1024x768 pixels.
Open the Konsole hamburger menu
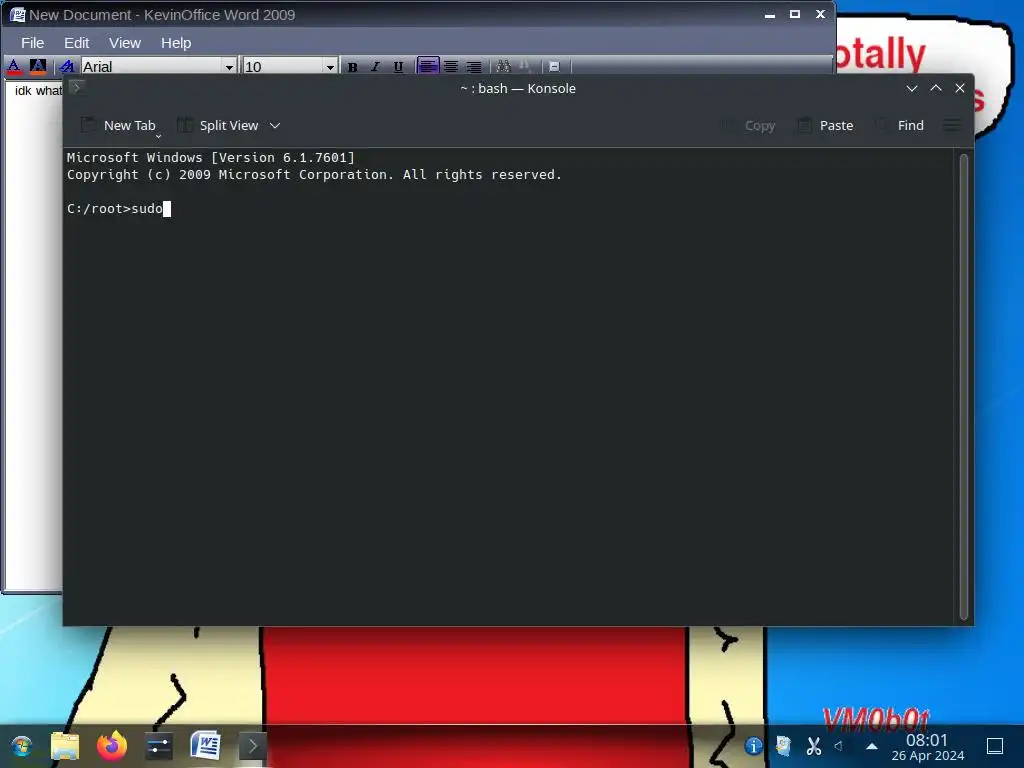[x=952, y=125]
